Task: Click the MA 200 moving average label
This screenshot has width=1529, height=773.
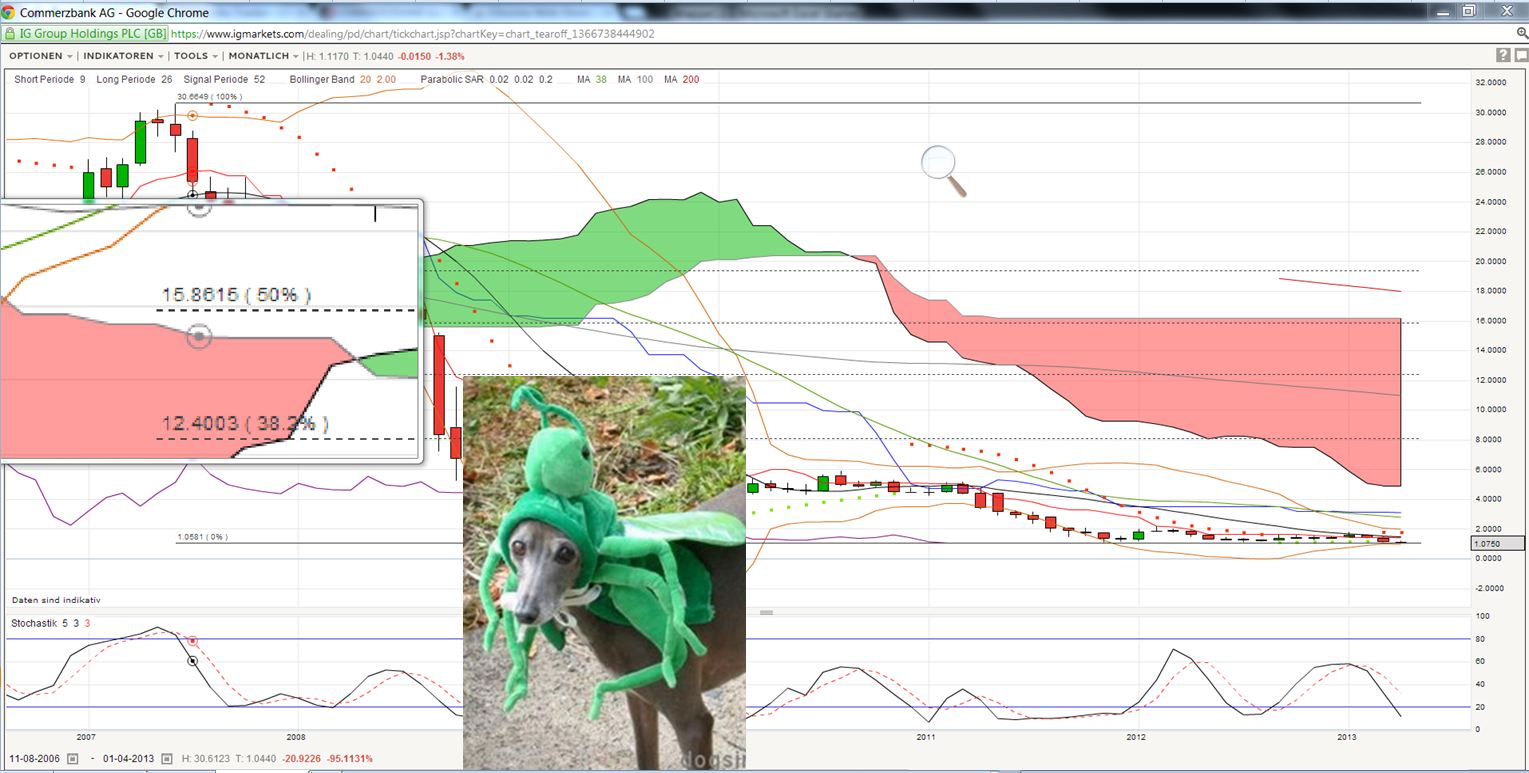Action: (x=680, y=79)
